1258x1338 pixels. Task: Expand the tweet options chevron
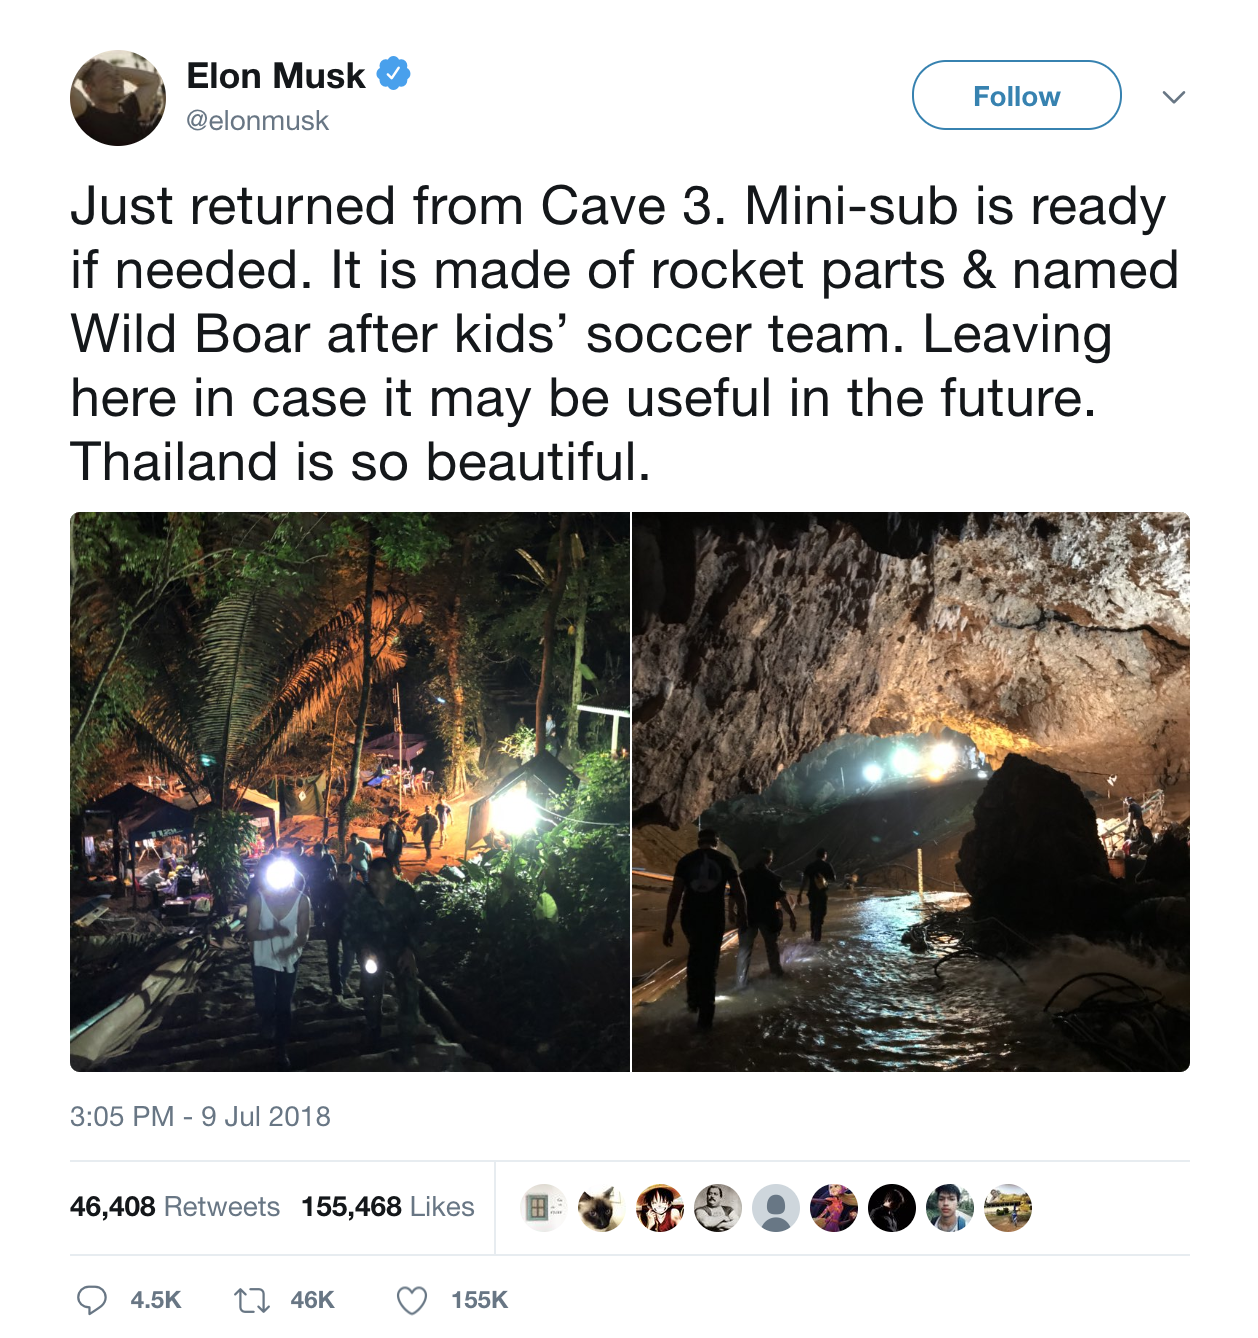coord(1174,97)
